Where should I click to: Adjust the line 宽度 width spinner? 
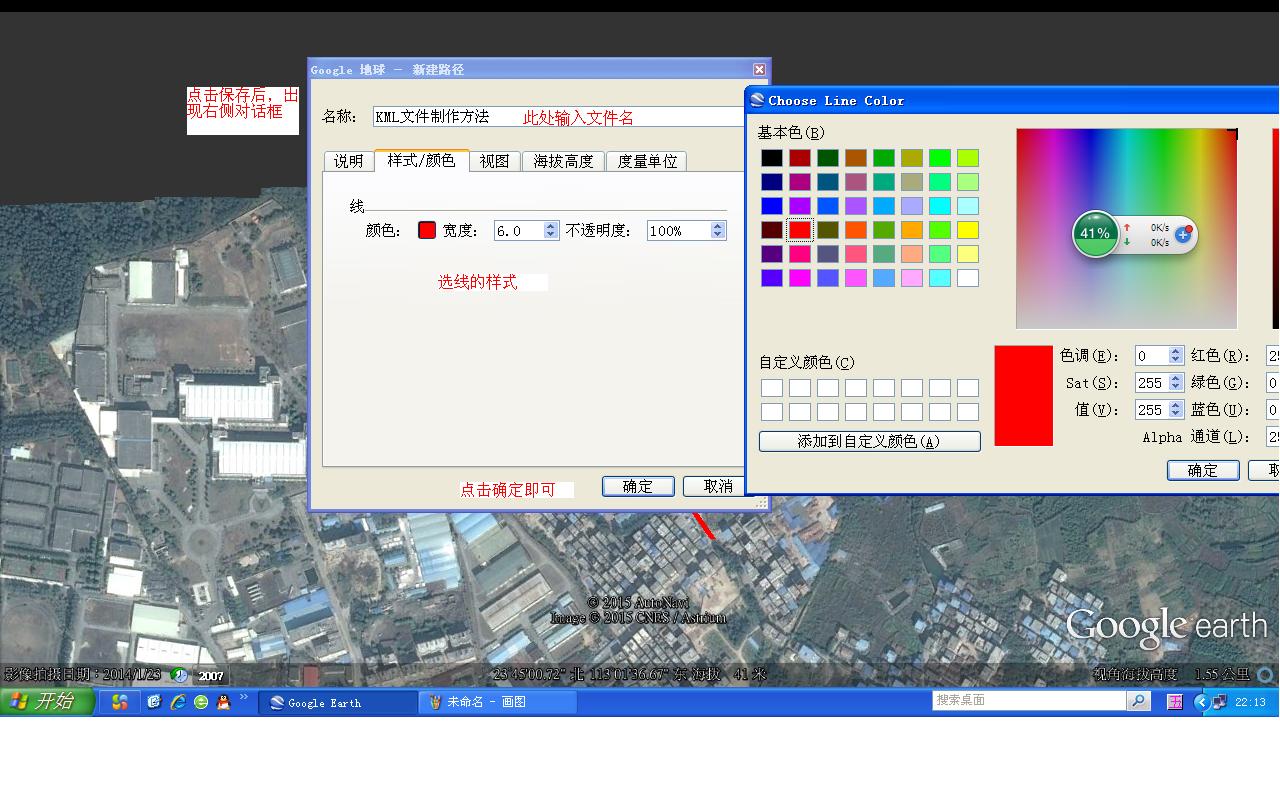(550, 230)
